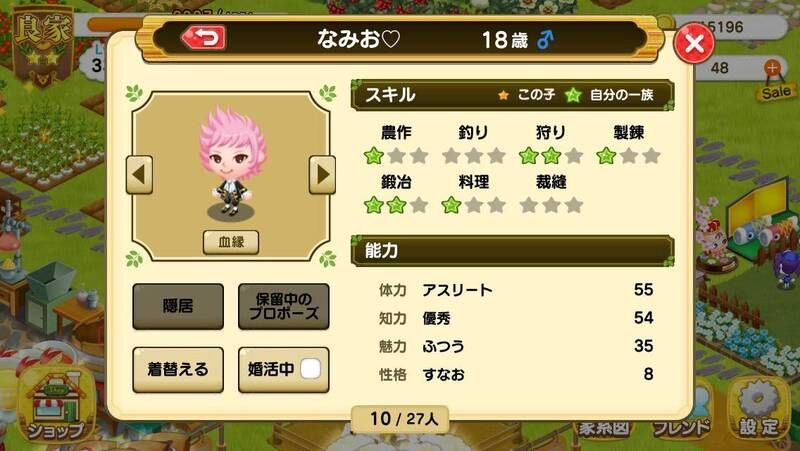The height and width of the screenshot is (451, 800).
Task: Open the フレンド friends icon
Action: [x=682, y=423]
